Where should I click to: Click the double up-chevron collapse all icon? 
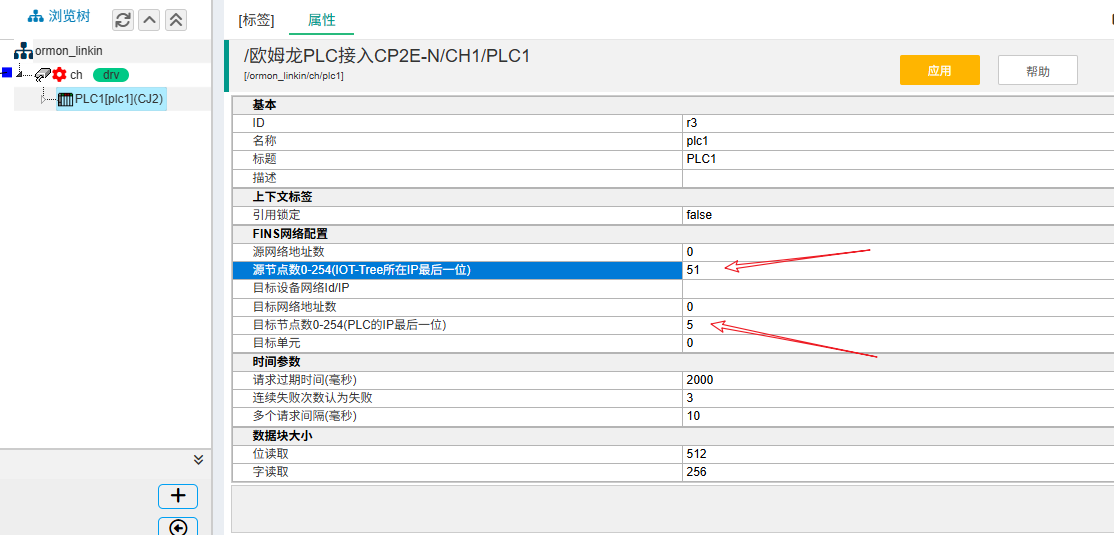point(175,20)
